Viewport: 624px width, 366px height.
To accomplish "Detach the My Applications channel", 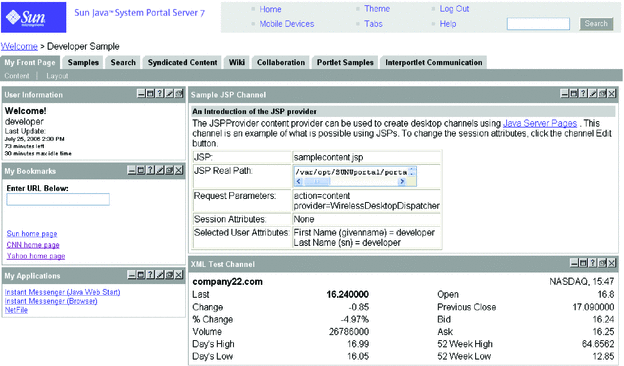I will click(x=170, y=275).
